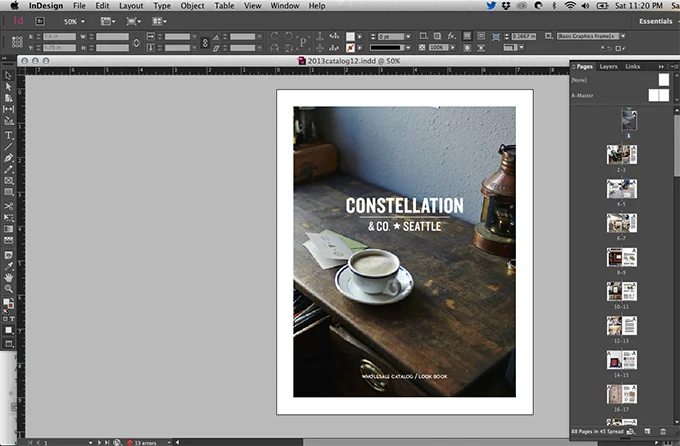This screenshot has height=446, width=680.
Task: Click the Twitter icon in menu bar
Action: (x=491, y=6)
